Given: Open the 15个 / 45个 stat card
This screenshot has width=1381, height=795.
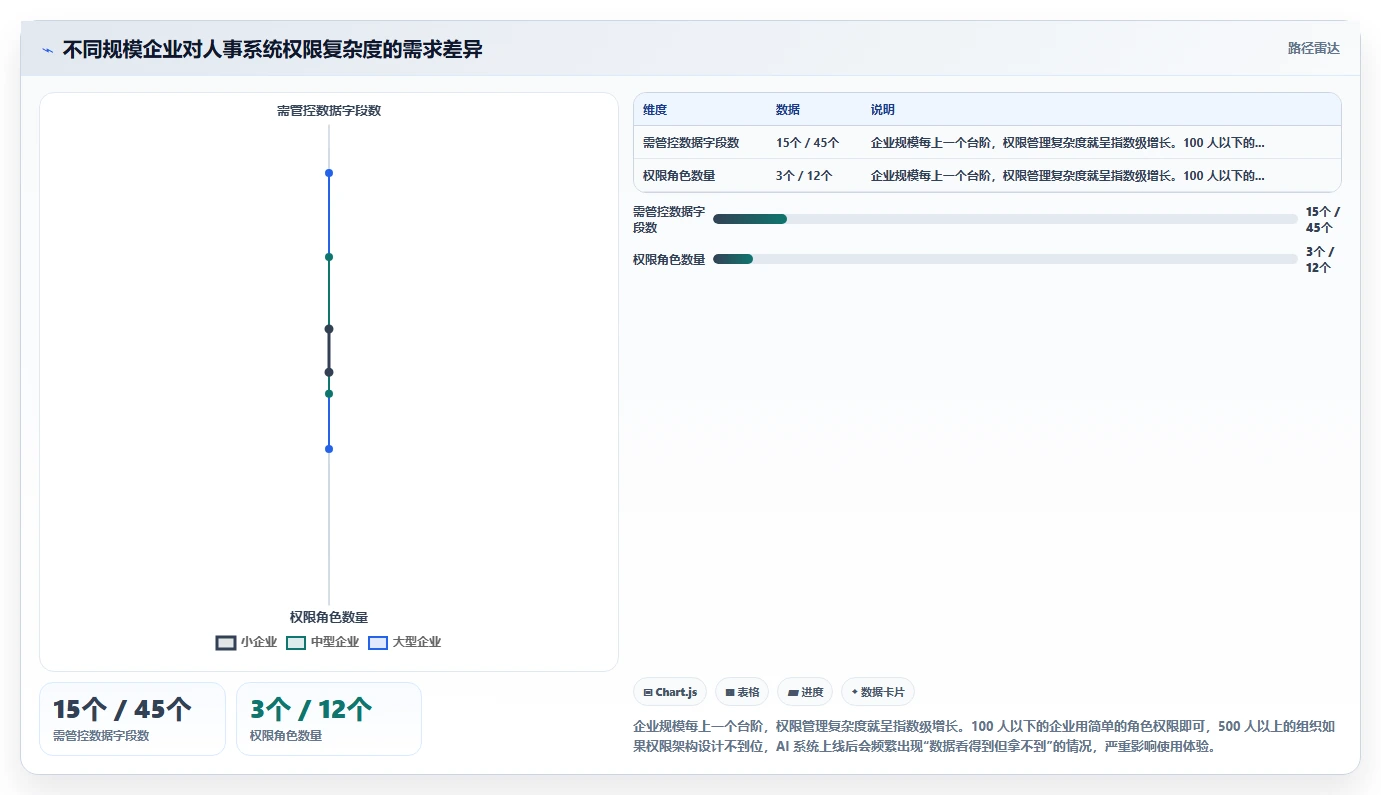Looking at the screenshot, I should [x=132, y=719].
